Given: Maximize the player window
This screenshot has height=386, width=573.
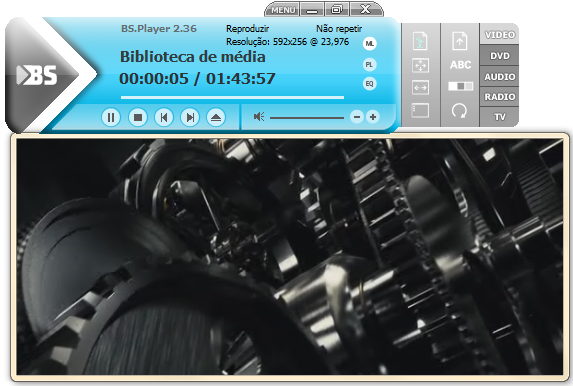Looking at the screenshot, I should [x=337, y=10].
